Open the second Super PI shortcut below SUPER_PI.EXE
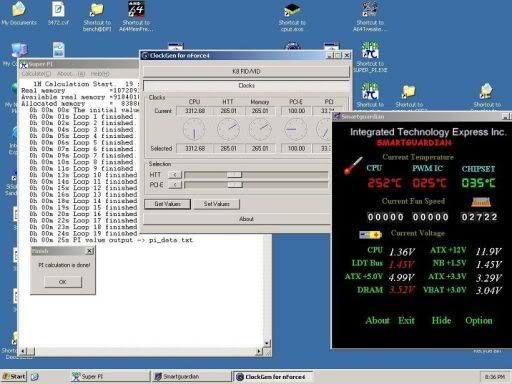 (x=370, y=91)
